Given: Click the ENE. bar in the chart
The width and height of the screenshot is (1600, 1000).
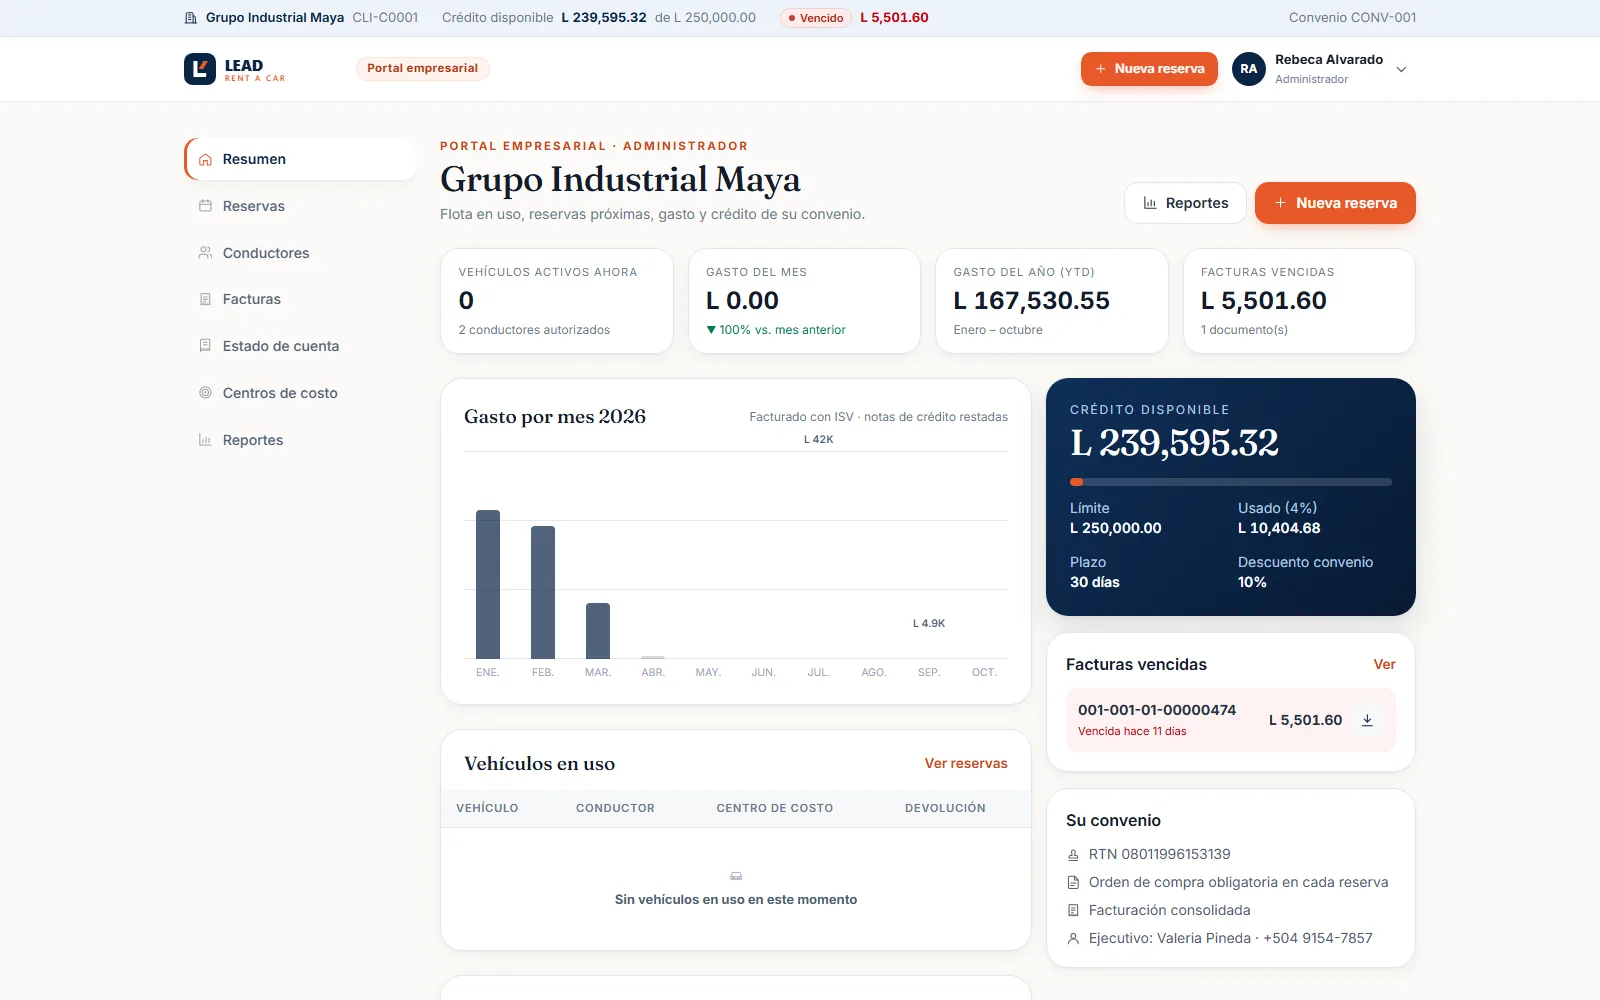Looking at the screenshot, I should [x=488, y=584].
